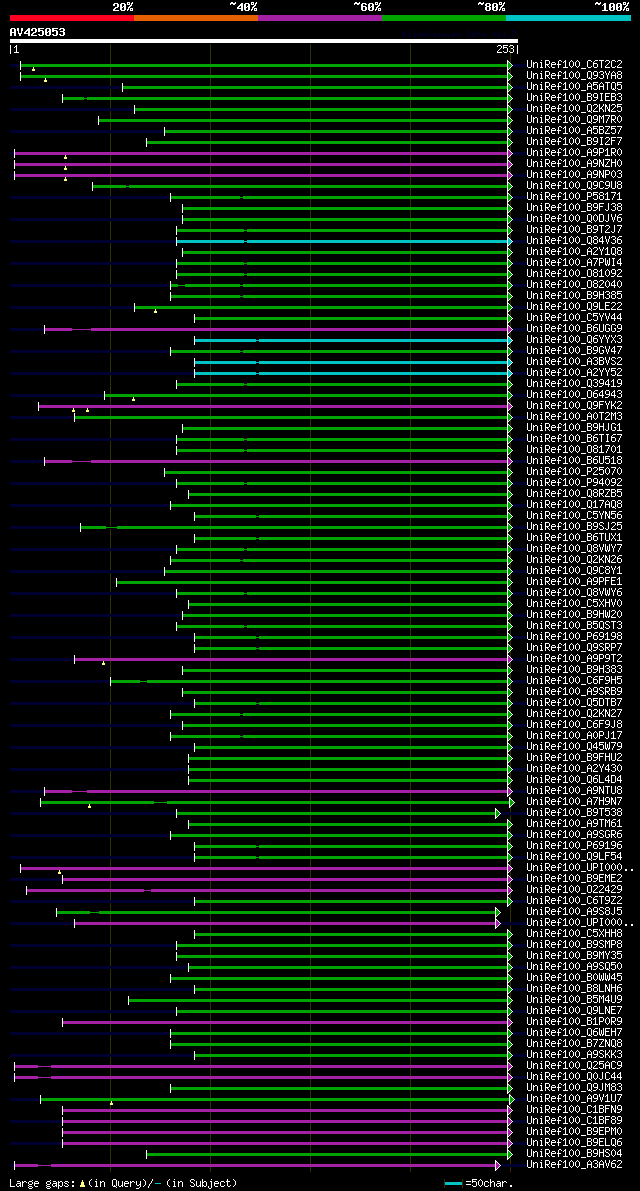
Task: Click the UniRef100_P58171 label
Action: [574, 197]
